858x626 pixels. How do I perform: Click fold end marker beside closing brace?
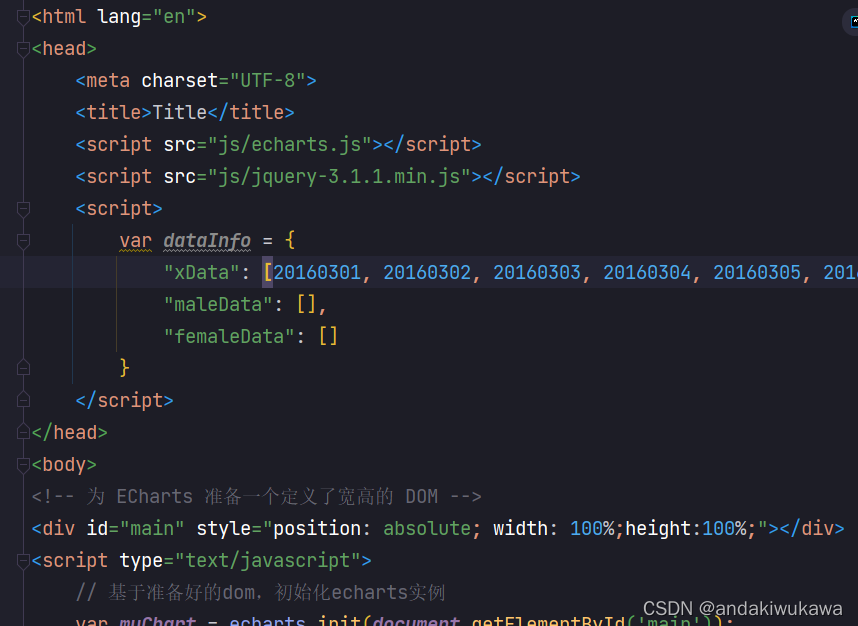23,367
